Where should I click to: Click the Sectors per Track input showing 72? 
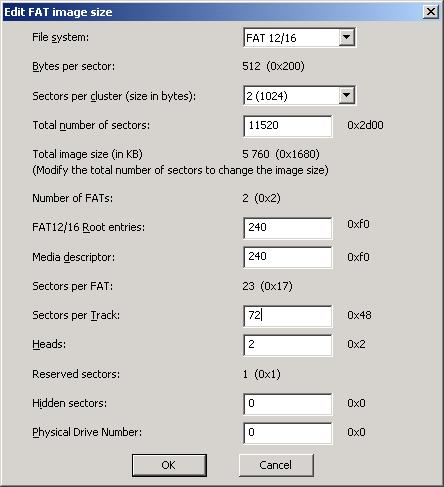point(288,315)
